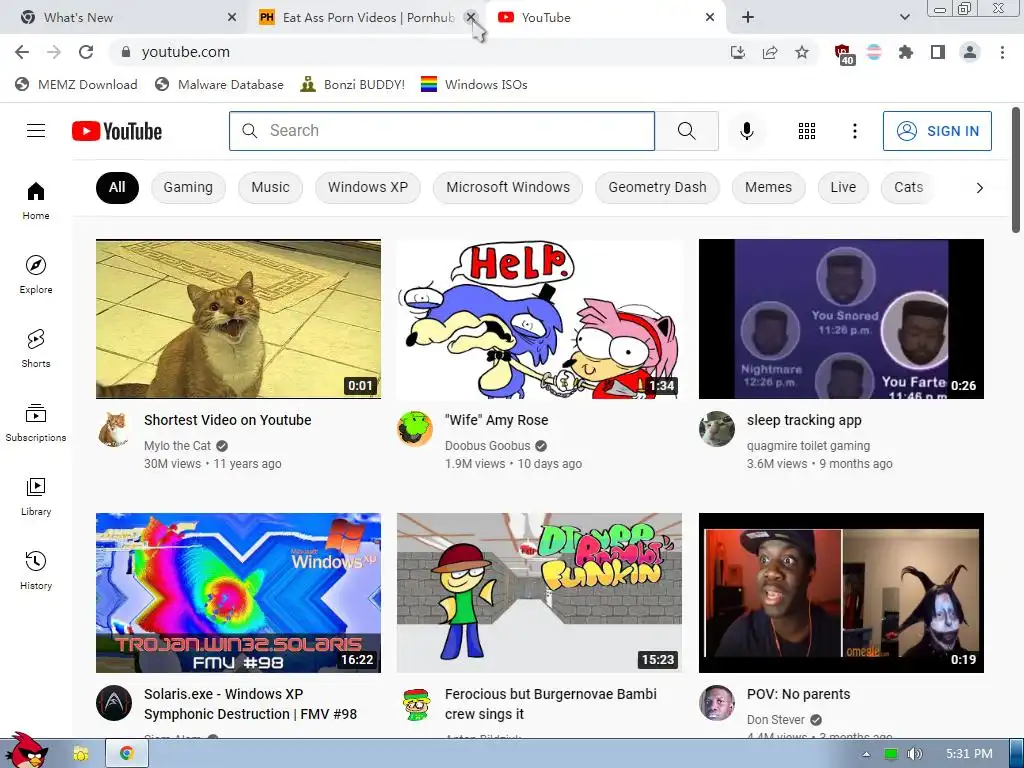Show hidden tray icons arrow
Image resolution: width=1024 pixels, height=768 pixels.
click(x=866, y=754)
